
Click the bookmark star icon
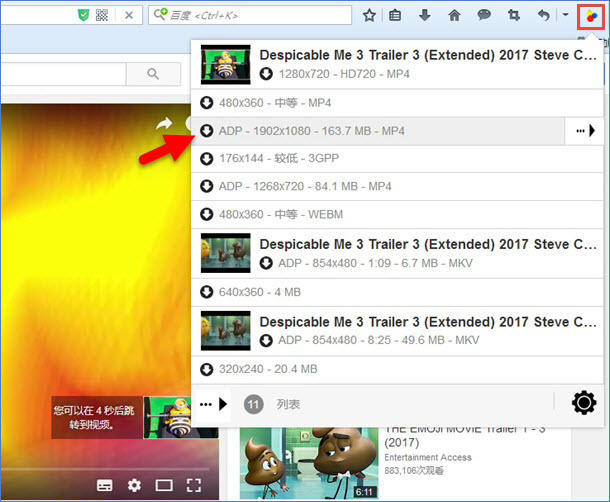369,16
